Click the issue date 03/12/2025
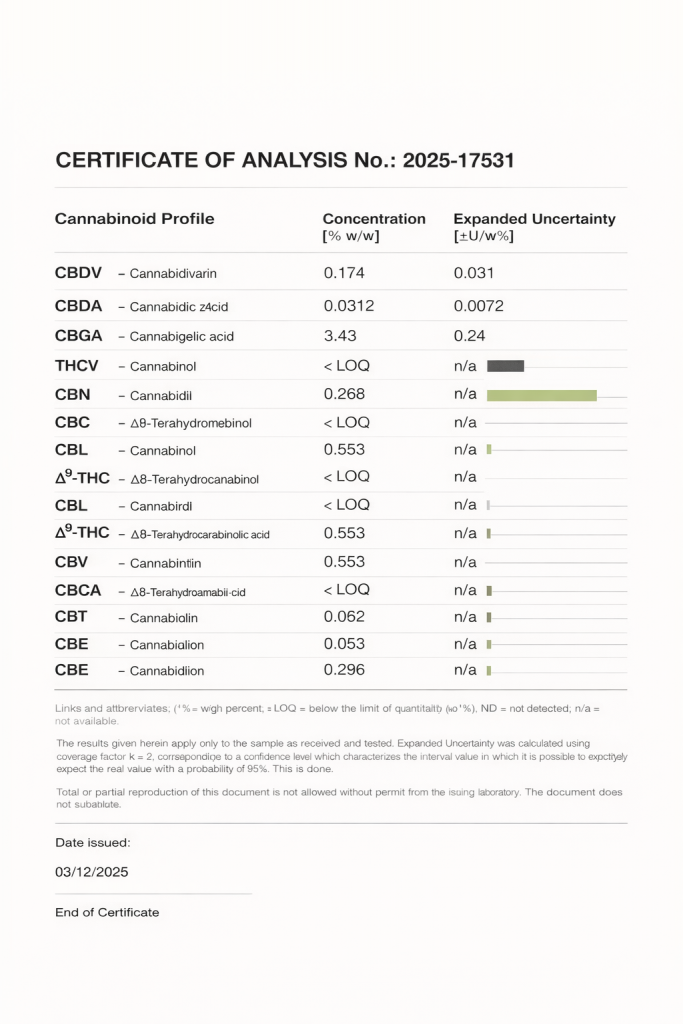Viewport: 683px width, 1024px height. [x=92, y=872]
